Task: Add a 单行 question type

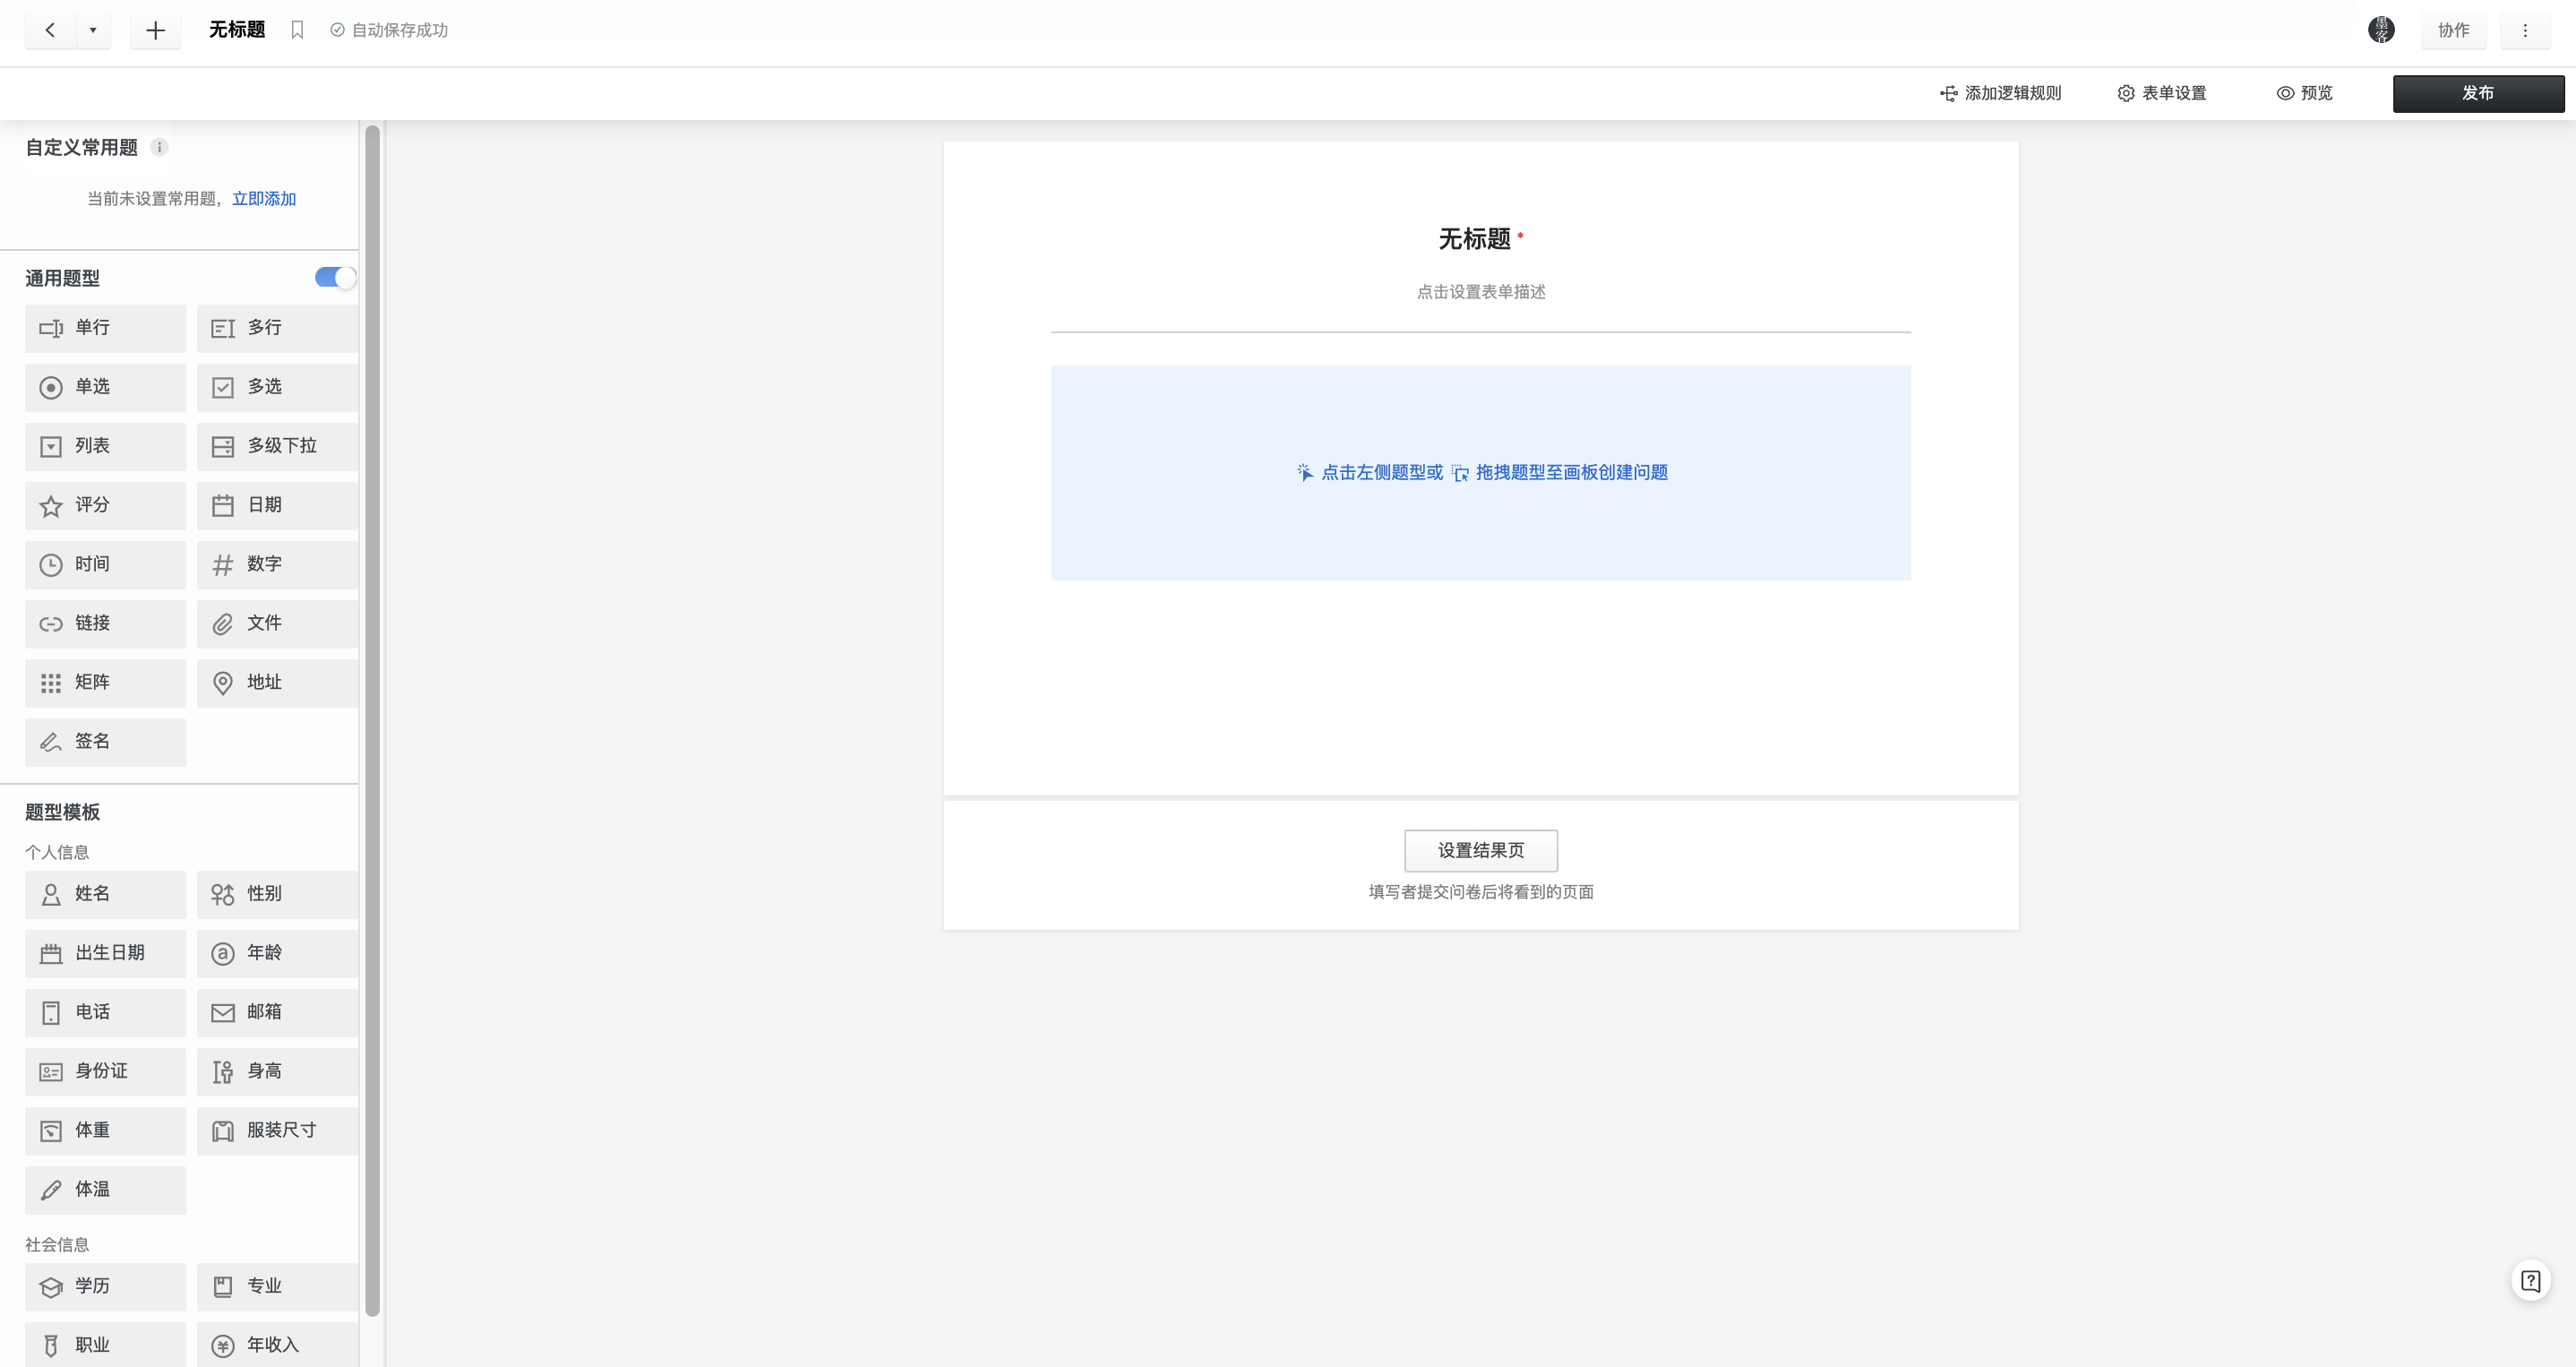Action: (105, 328)
